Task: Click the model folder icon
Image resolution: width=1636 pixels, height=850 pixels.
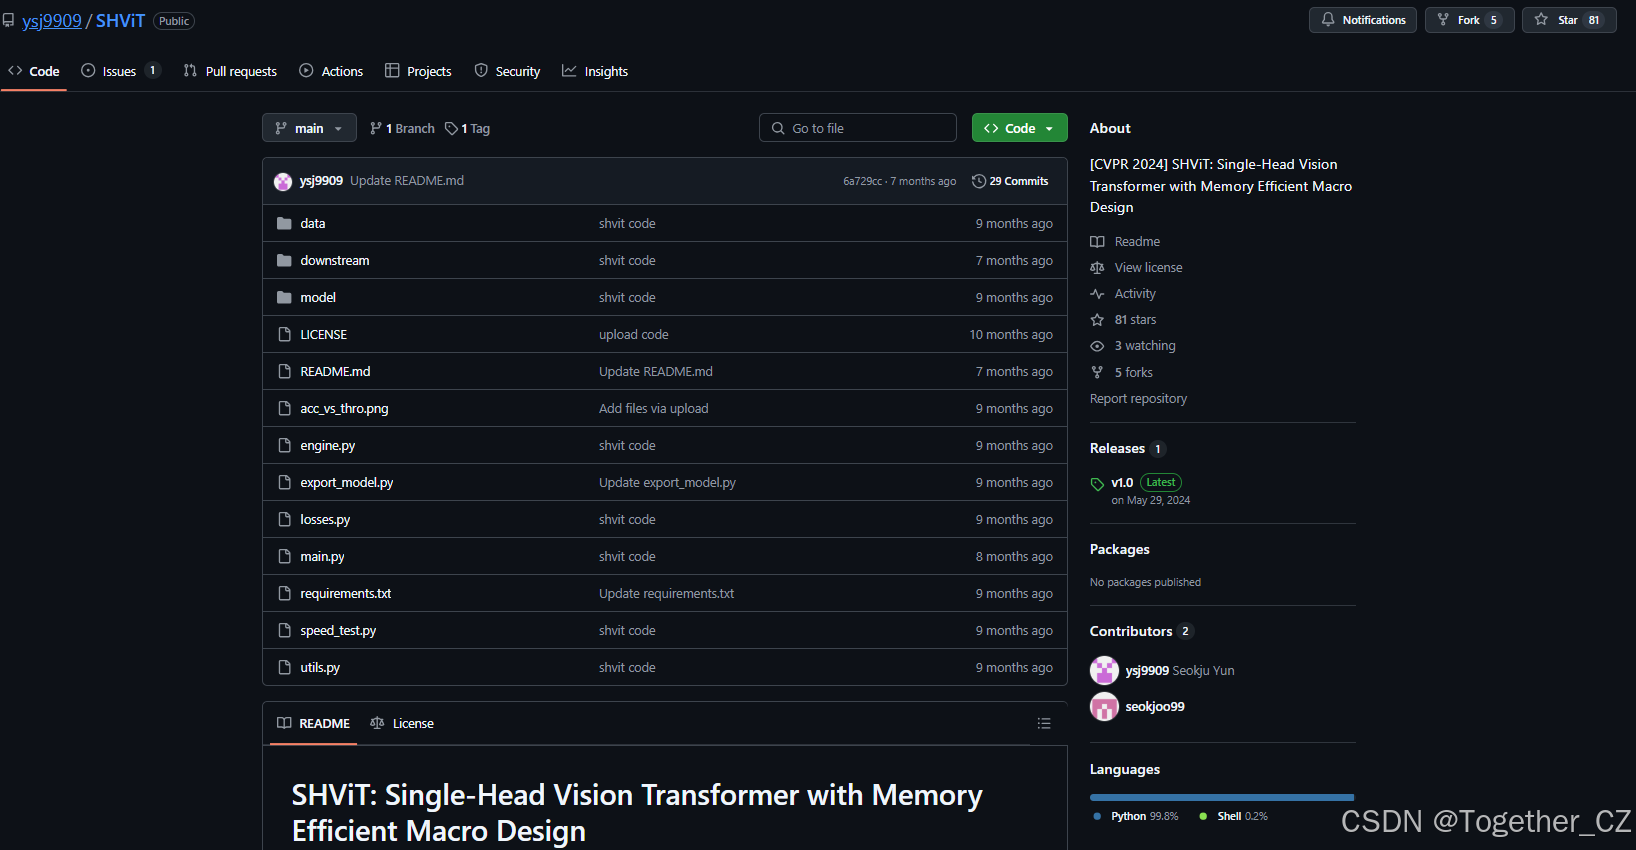Action: coord(284,298)
